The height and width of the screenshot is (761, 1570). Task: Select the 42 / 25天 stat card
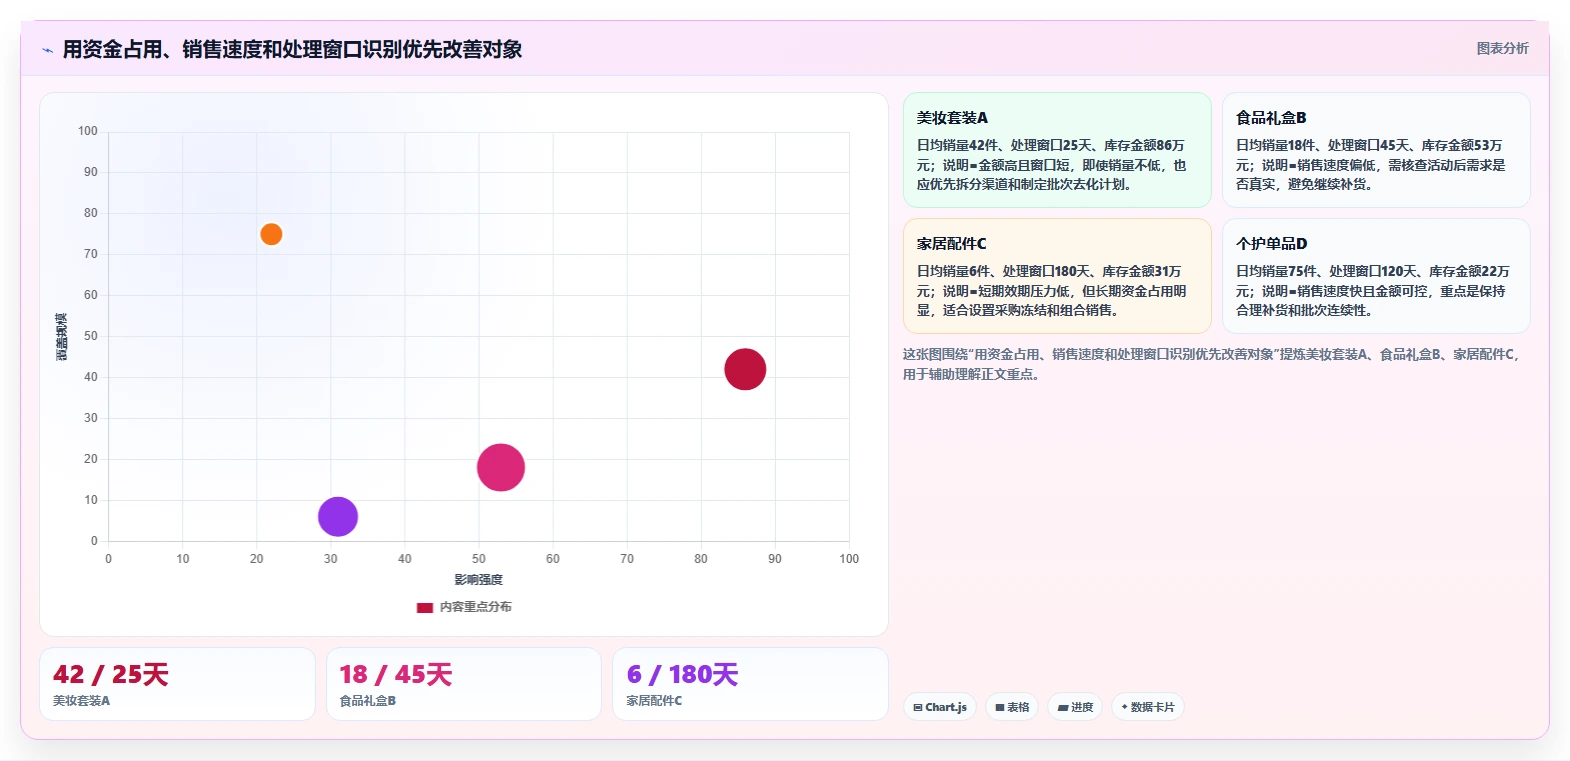[177, 684]
